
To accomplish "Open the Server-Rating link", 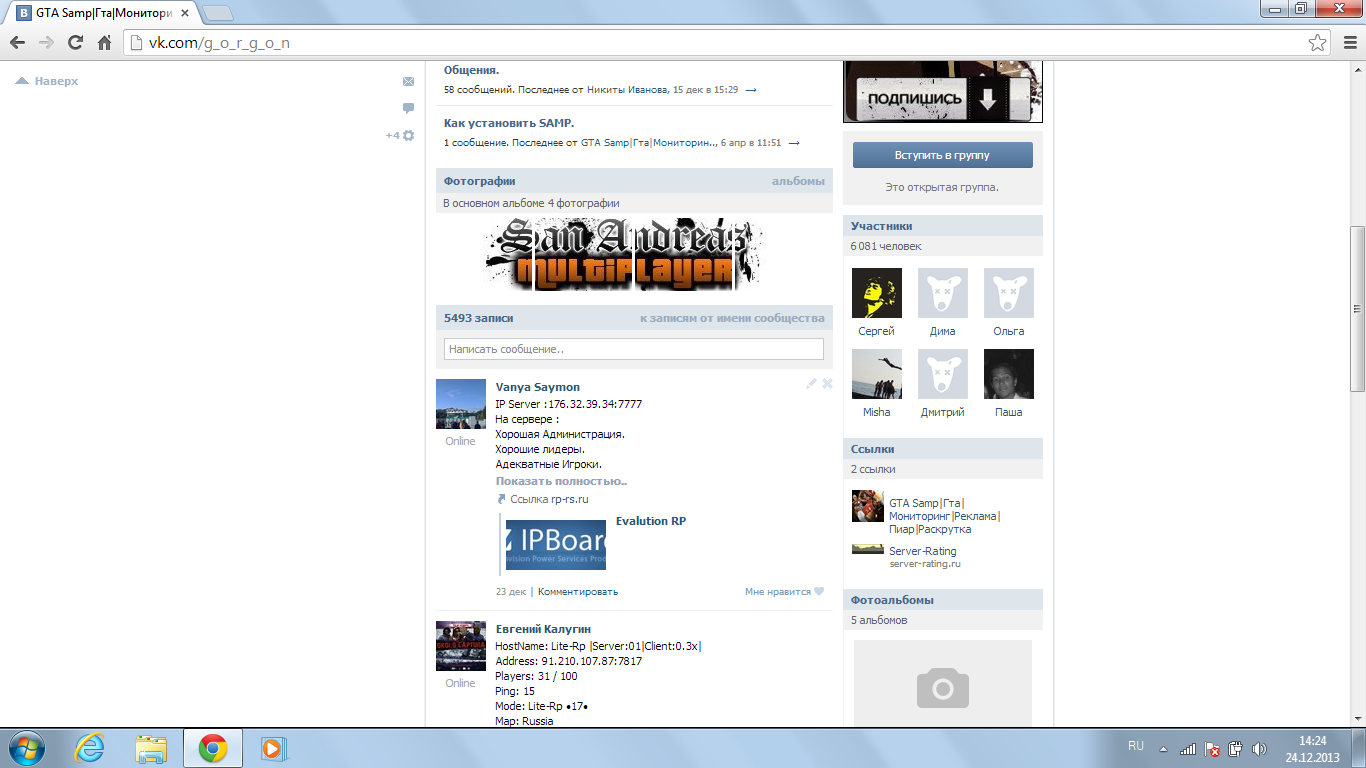I will tap(923, 551).
